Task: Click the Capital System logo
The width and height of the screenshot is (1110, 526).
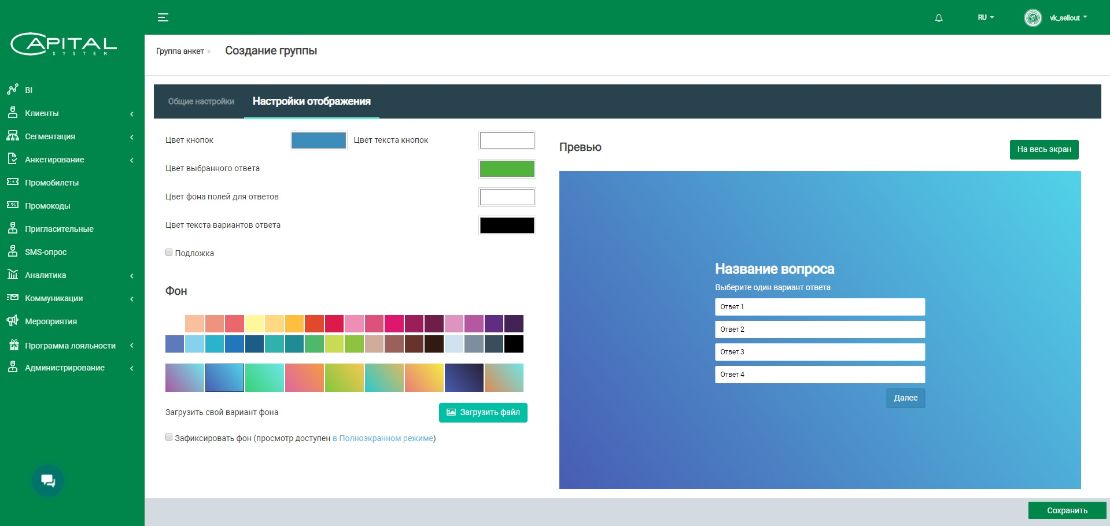Action: [64, 45]
